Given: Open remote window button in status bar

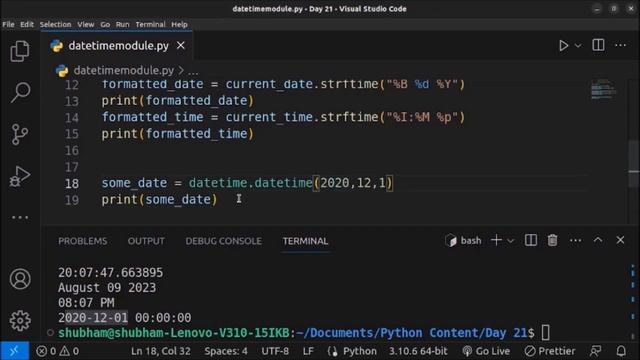Looking at the screenshot, I should [x=14, y=351].
